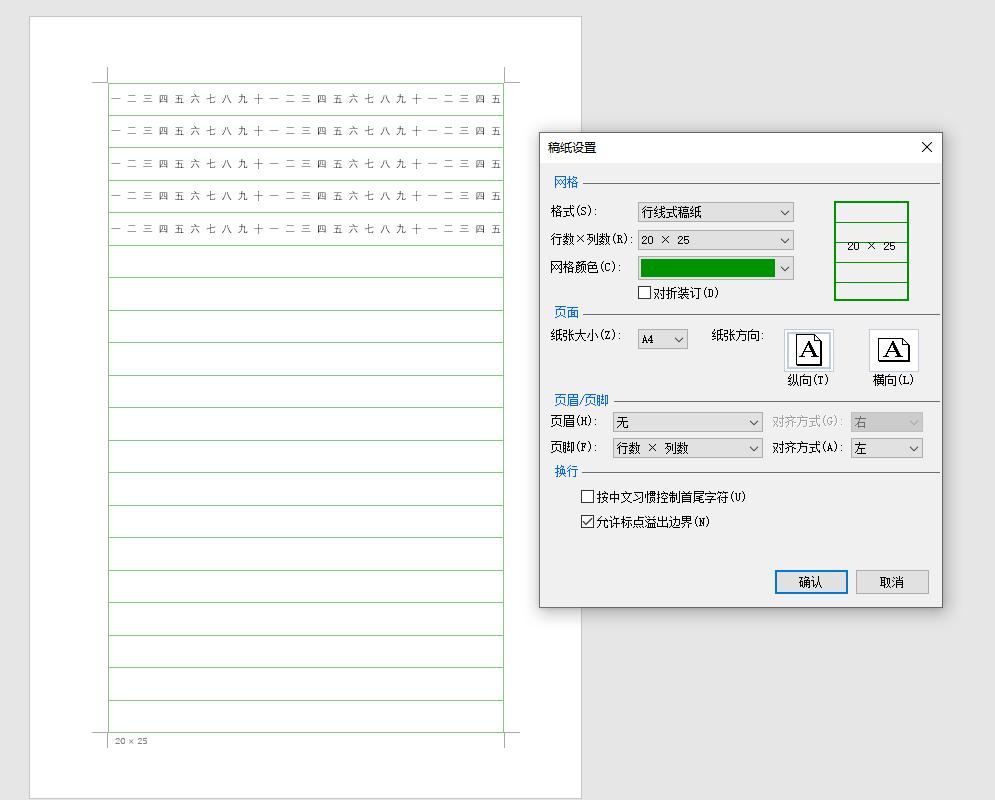Select the 横向 landscape orientation icon
The image size is (995, 800).
[892, 349]
